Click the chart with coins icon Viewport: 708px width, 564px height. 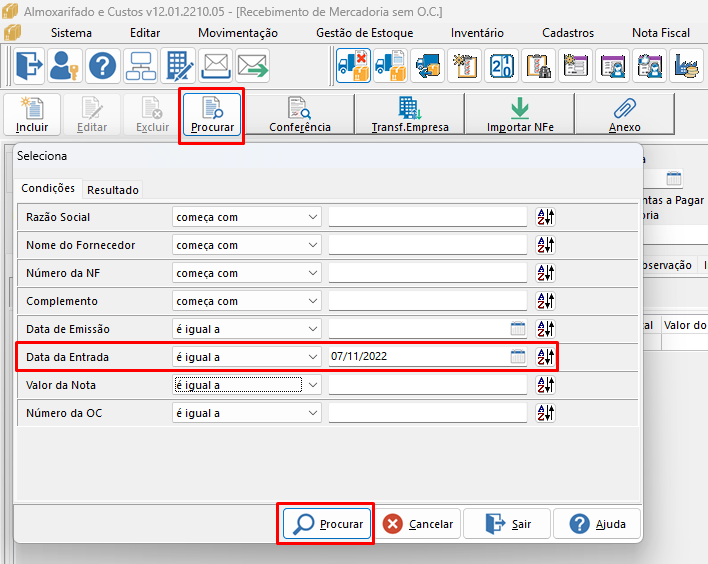pyautogui.click(x=687, y=66)
